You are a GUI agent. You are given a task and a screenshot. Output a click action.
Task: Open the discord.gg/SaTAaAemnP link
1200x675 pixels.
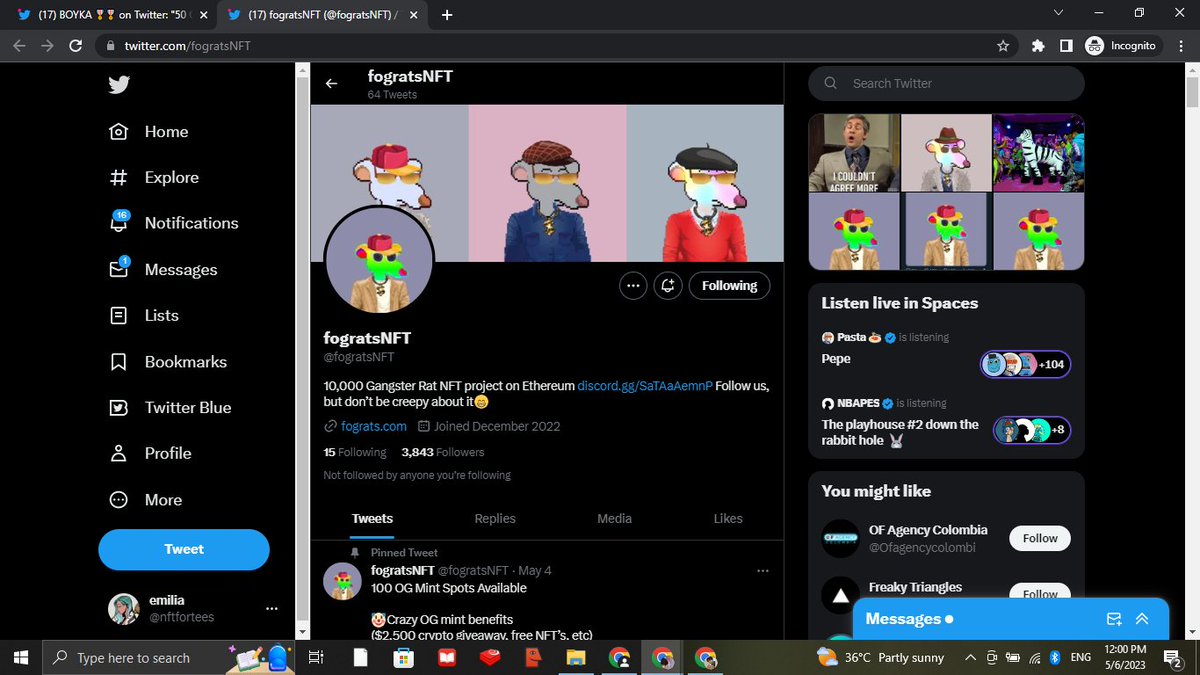pyautogui.click(x=644, y=386)
